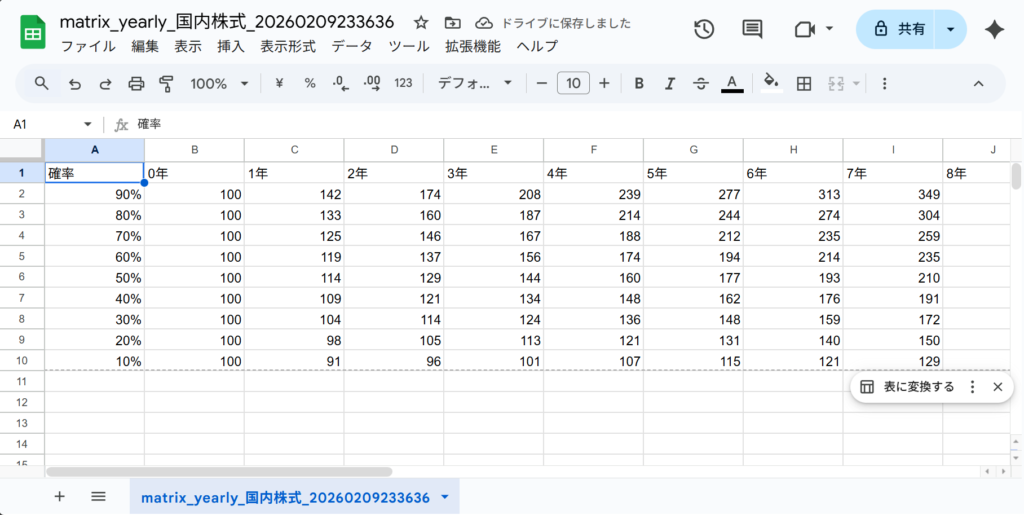
Task: Open the sheet tab dropdown arrow
Action: (x=444, y=497)
